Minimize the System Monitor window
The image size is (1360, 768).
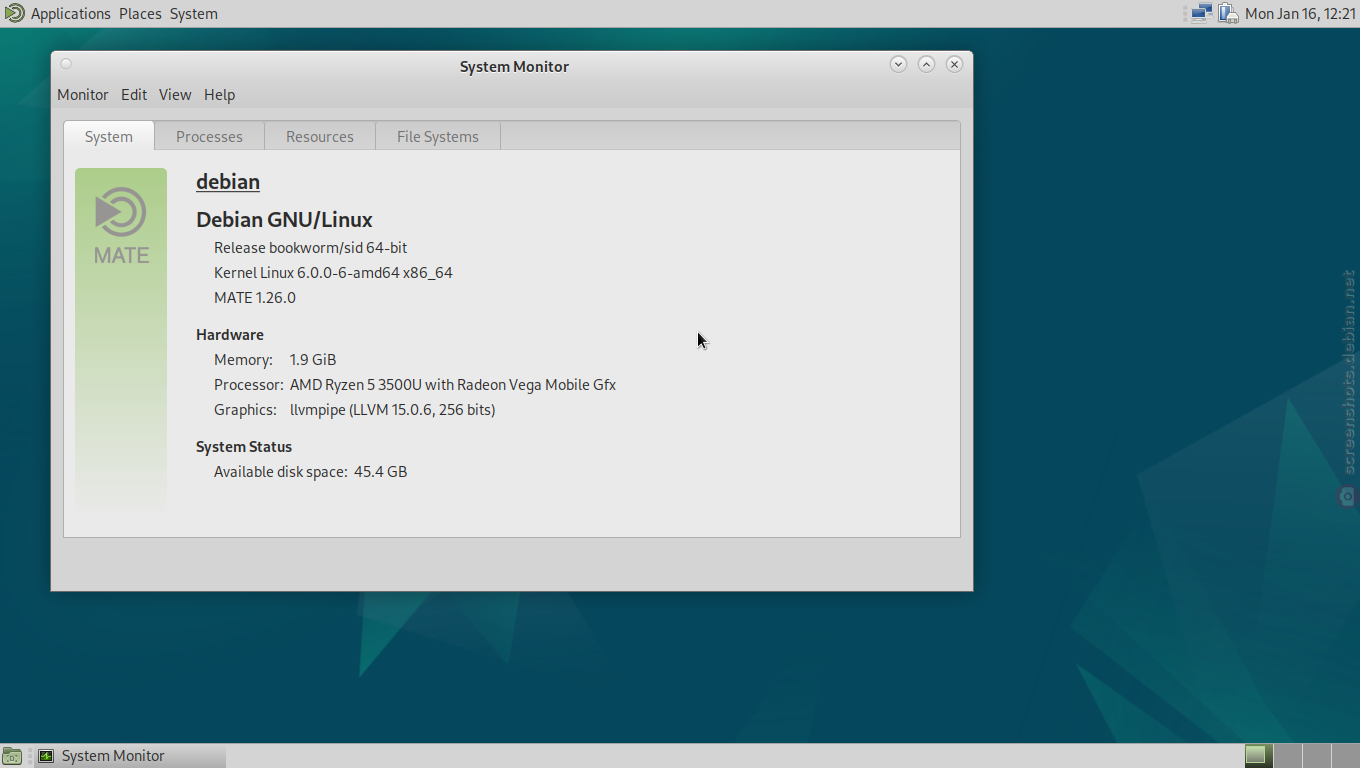898,64
